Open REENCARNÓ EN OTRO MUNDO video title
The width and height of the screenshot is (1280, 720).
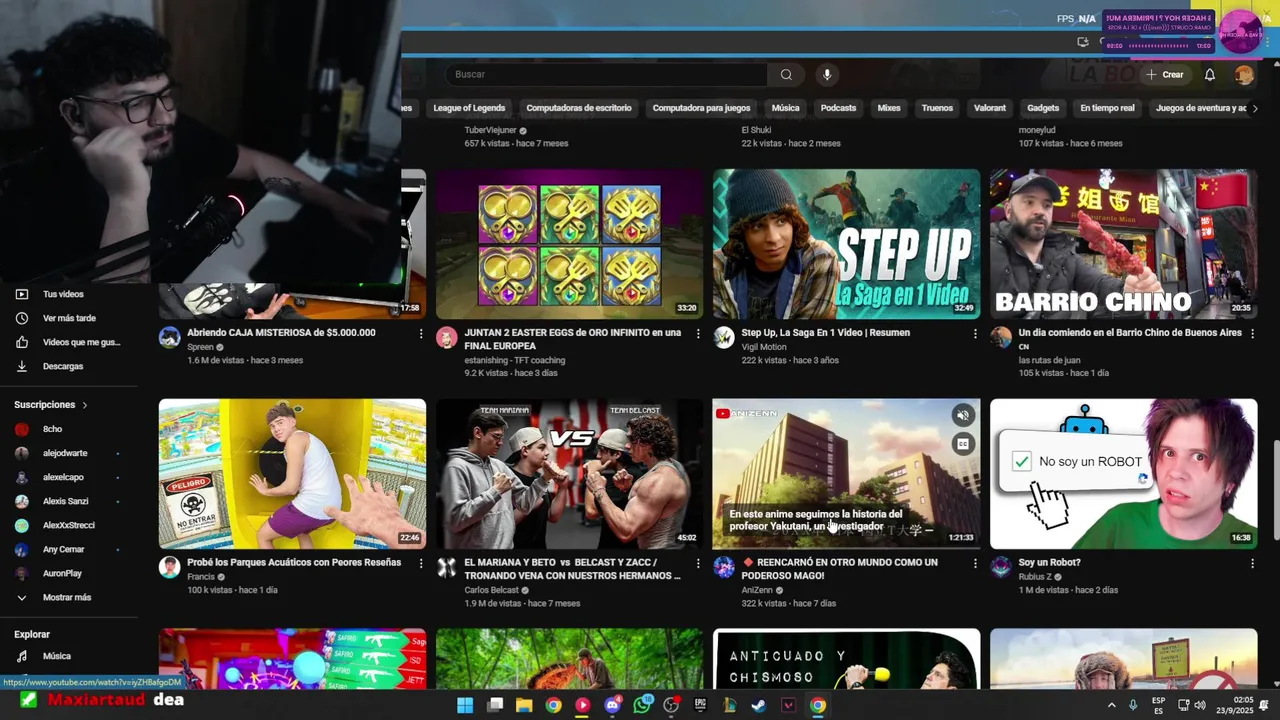839,569
